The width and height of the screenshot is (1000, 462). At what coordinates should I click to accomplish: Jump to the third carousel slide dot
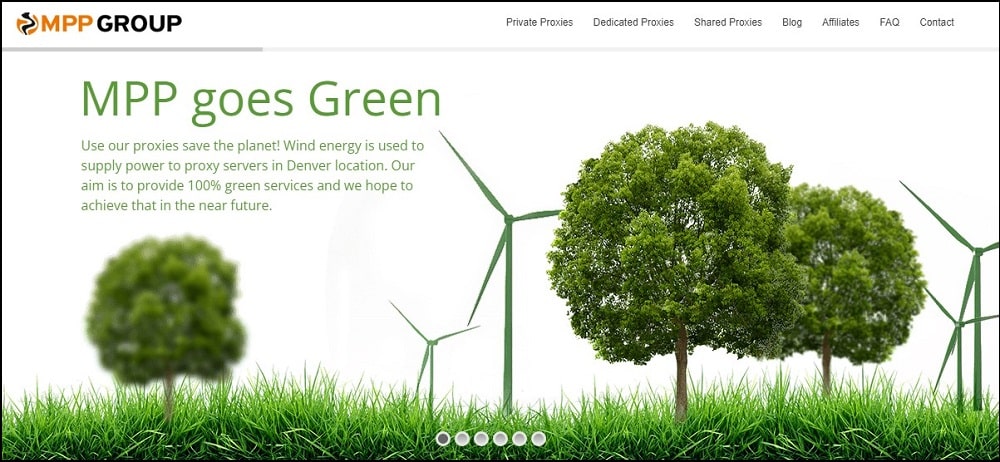tap(481, 438)
